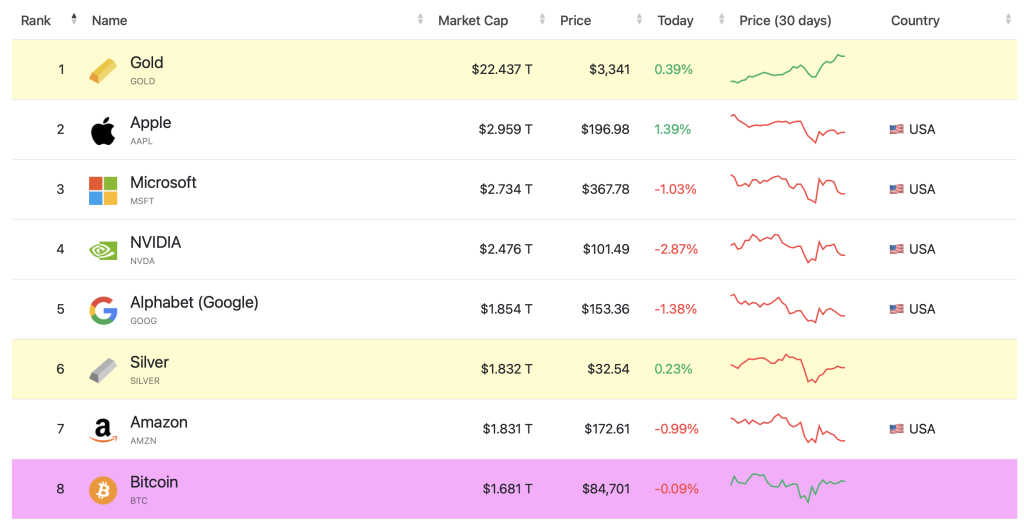Screen dimensions: 1024x523
Task: Click the Silver bar icon
Action: 103,370
